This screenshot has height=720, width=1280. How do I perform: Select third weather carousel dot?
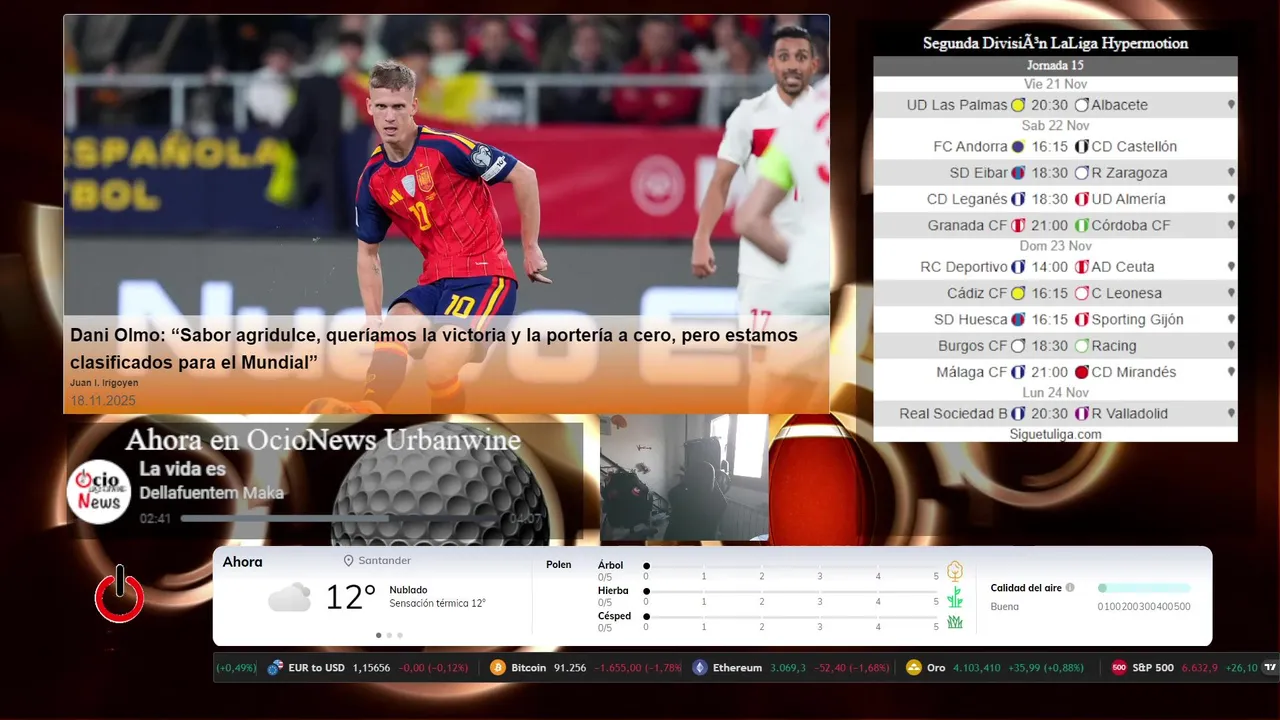pos(400,635)
